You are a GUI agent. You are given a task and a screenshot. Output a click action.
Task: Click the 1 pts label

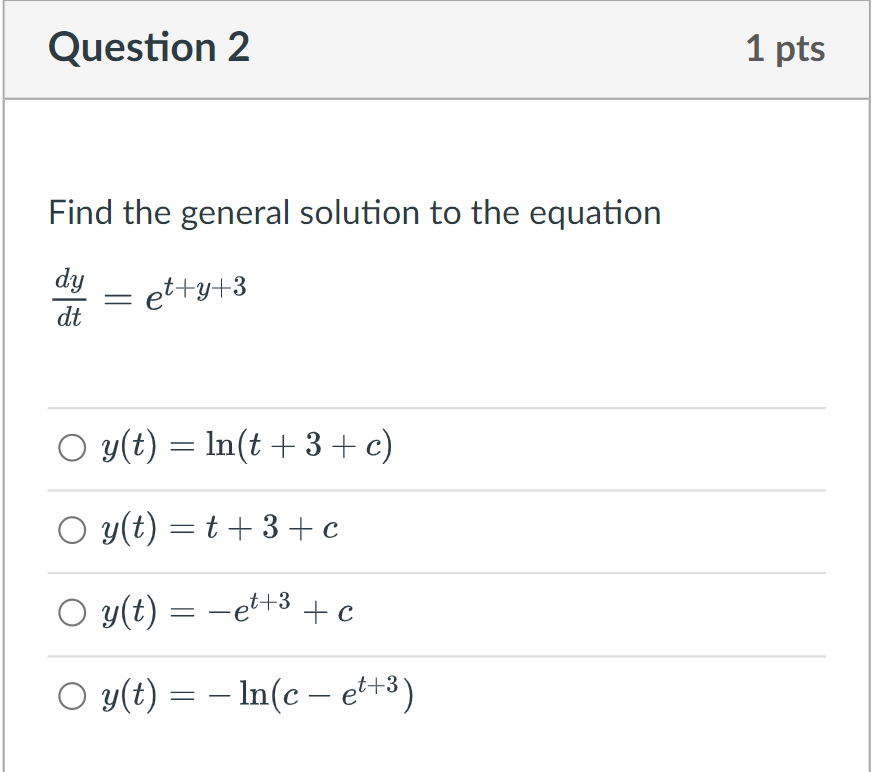pyautogui.click(x=787, y=47)
